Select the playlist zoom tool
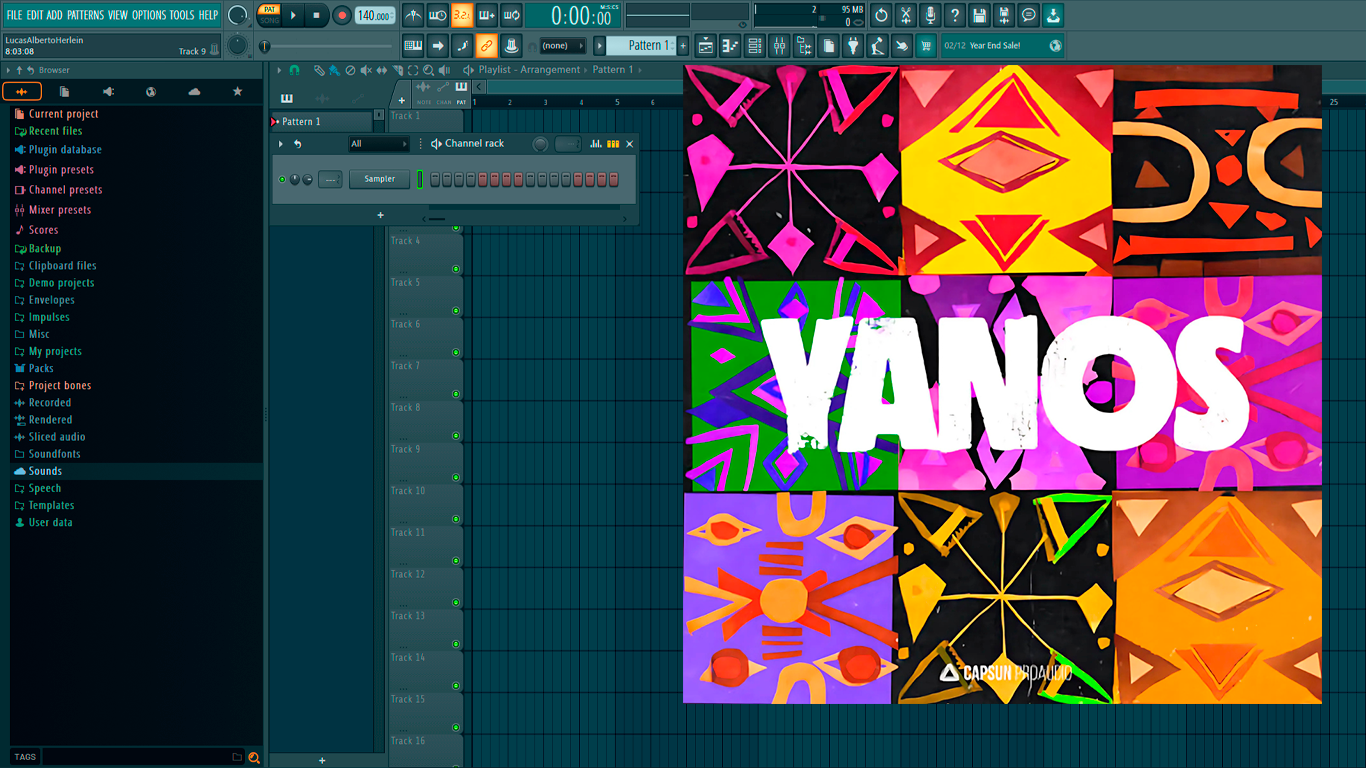This screenshot has height=768, width=1366. pos(428,70)
